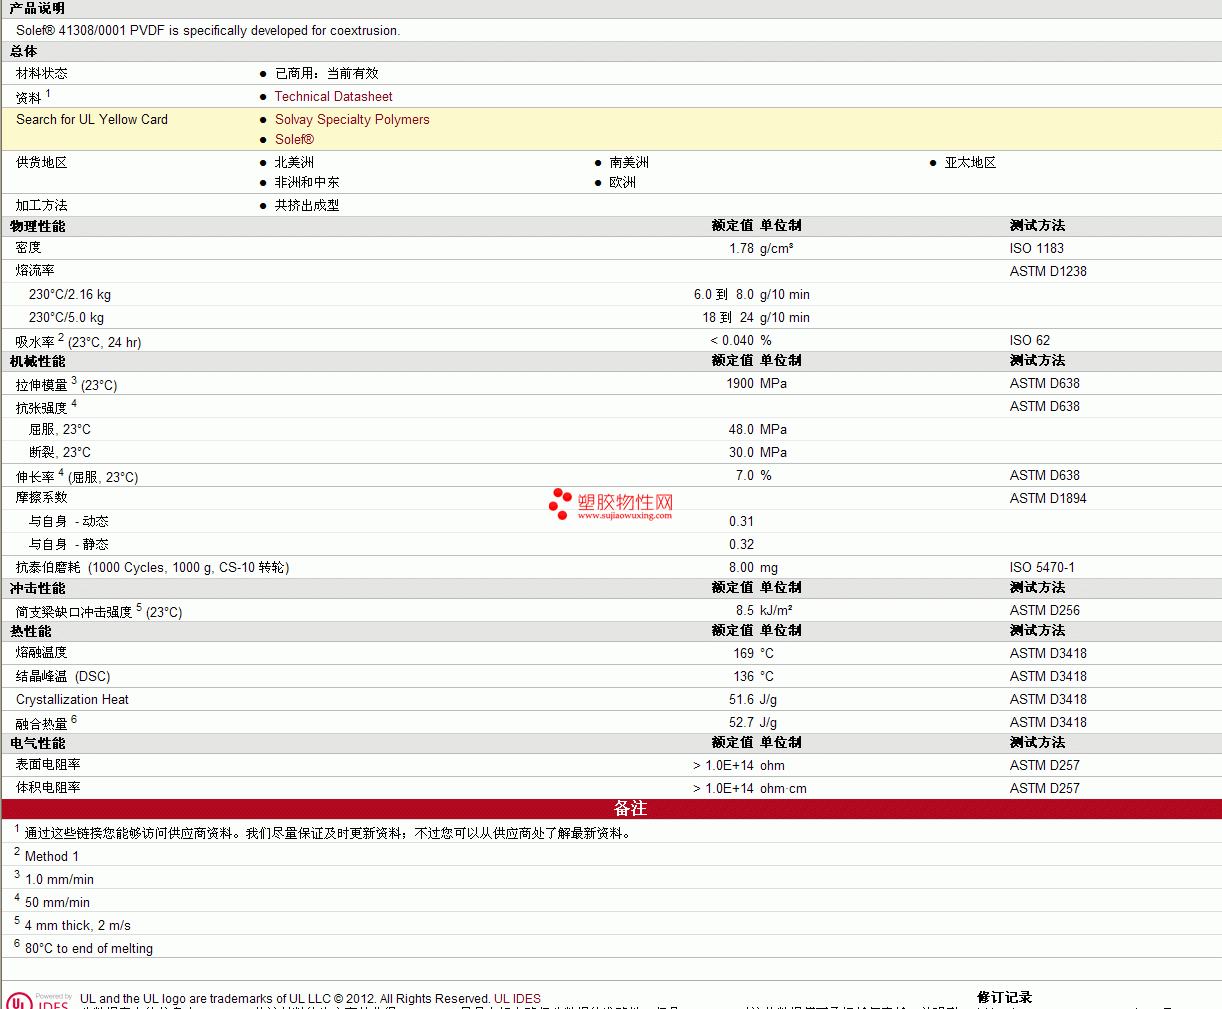Screen dimensions: 1222x1009
Task: Click the 修订记录 heading in footer
Action: [x=1004, y=997]
